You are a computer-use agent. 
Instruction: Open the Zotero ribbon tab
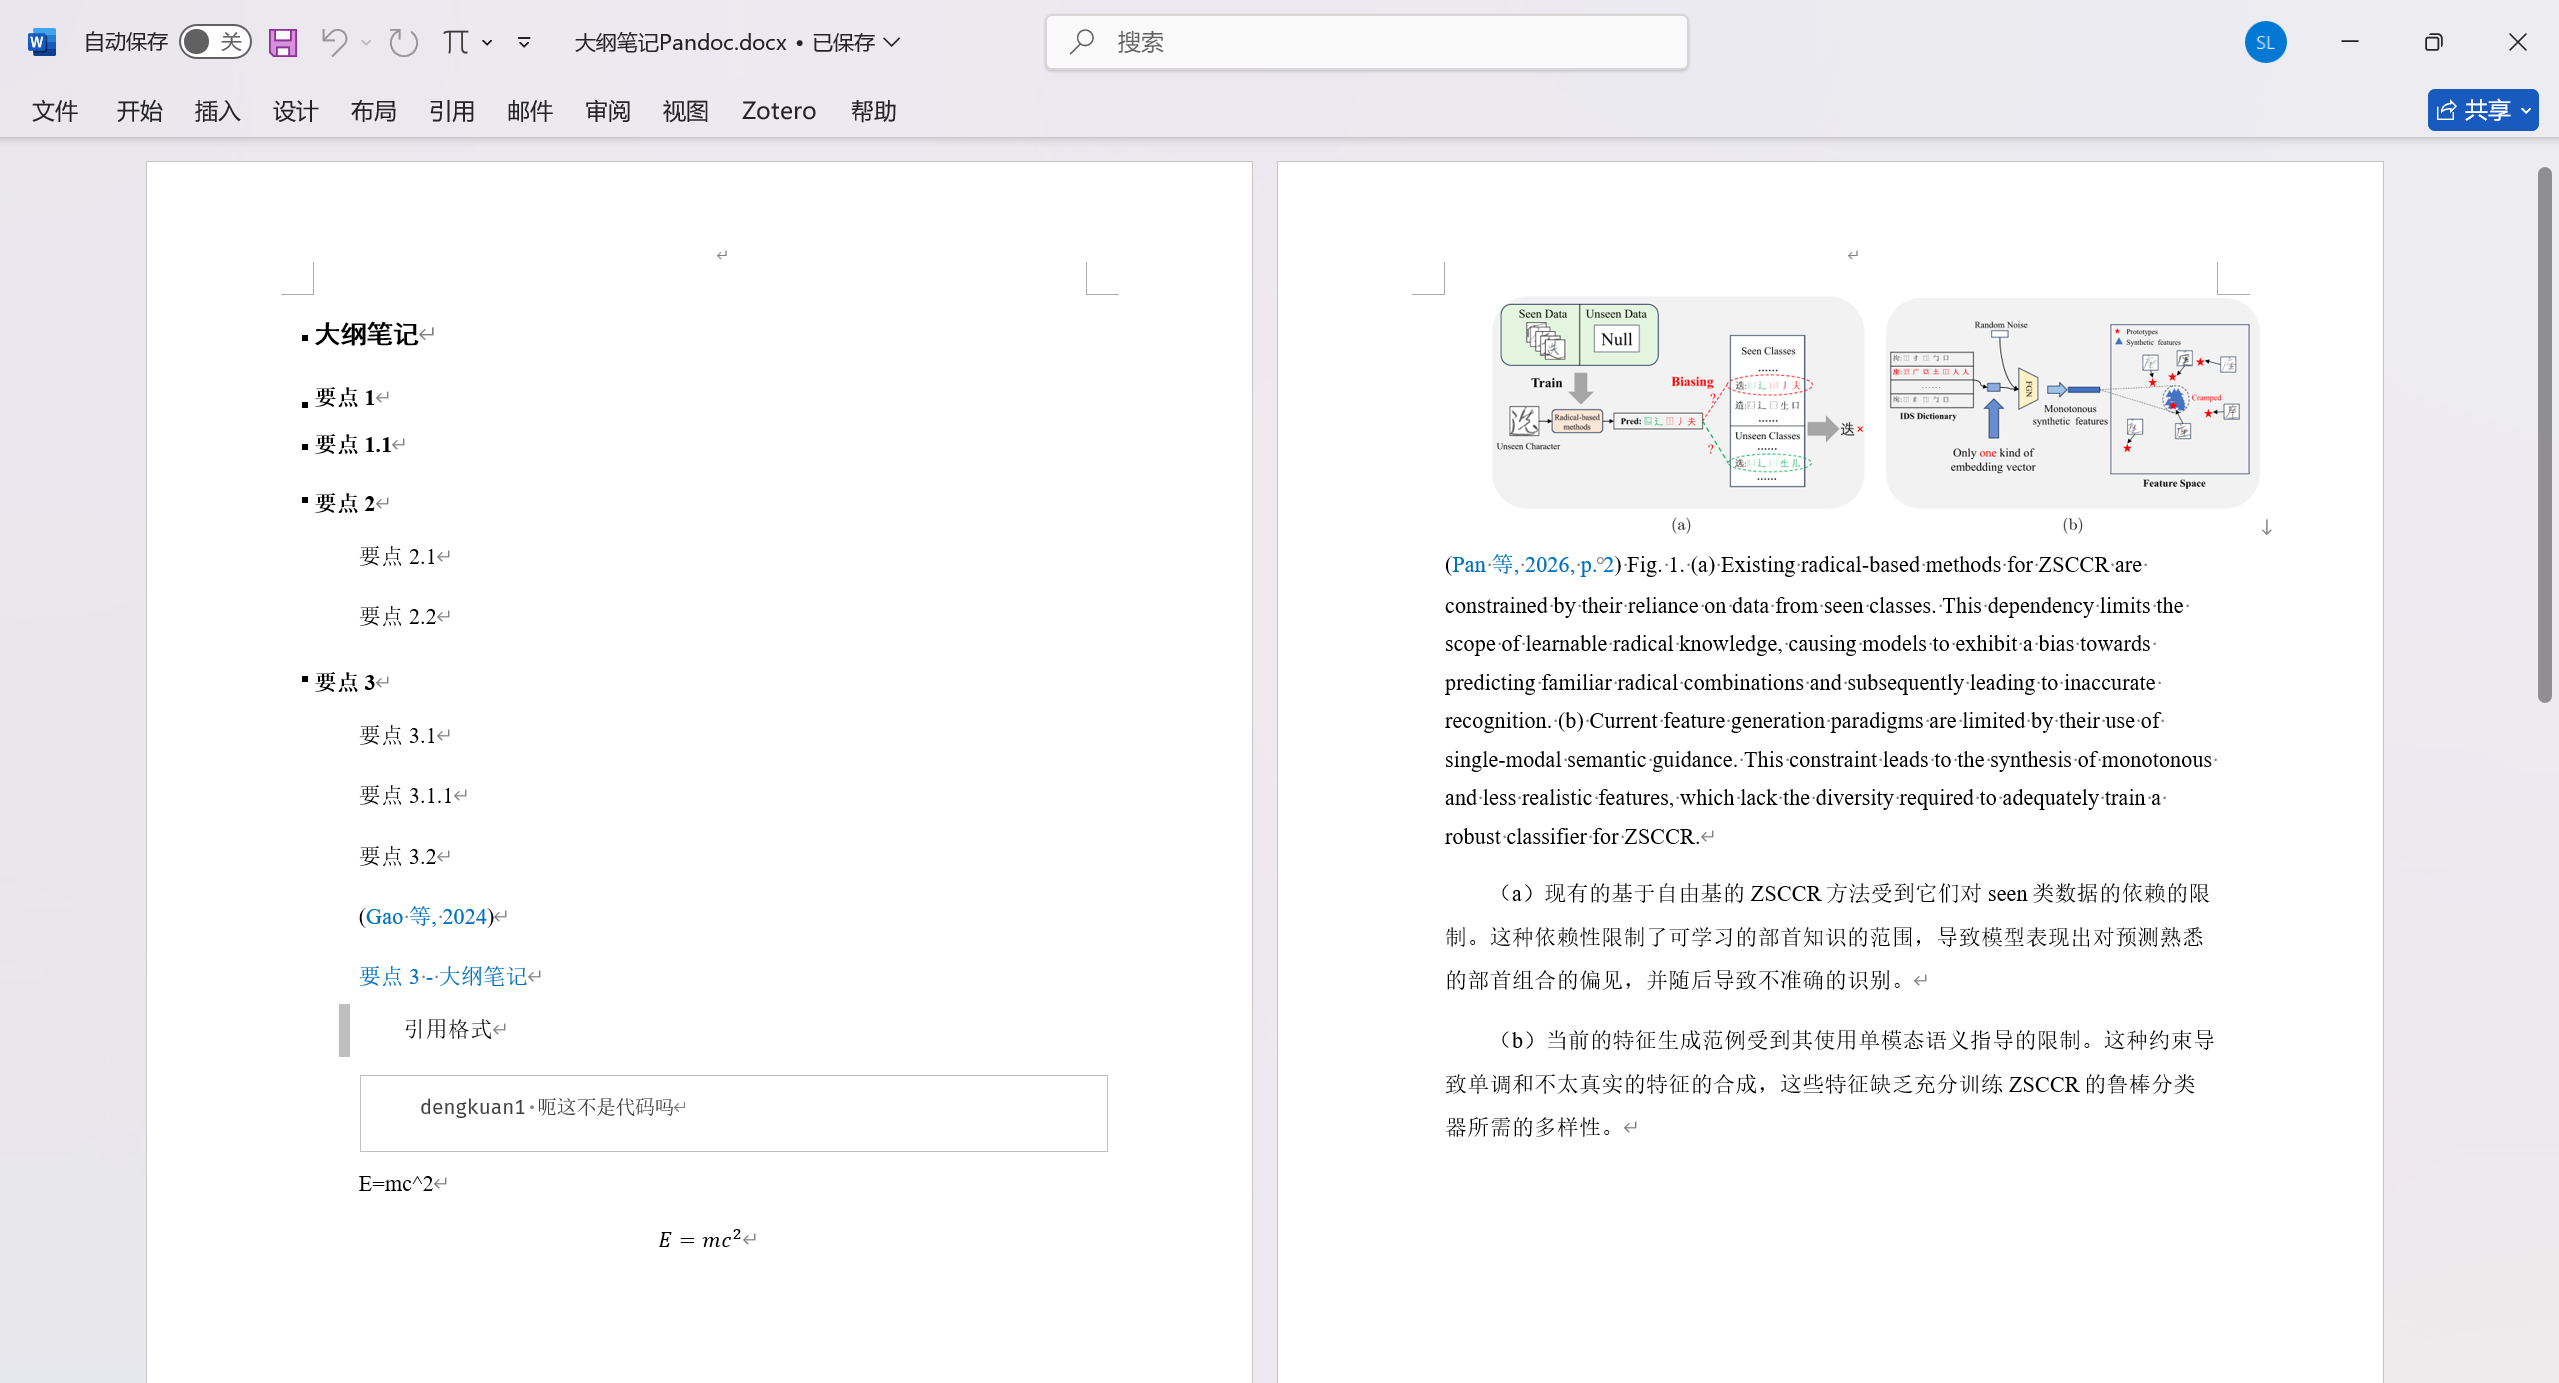tap(778, 111)
